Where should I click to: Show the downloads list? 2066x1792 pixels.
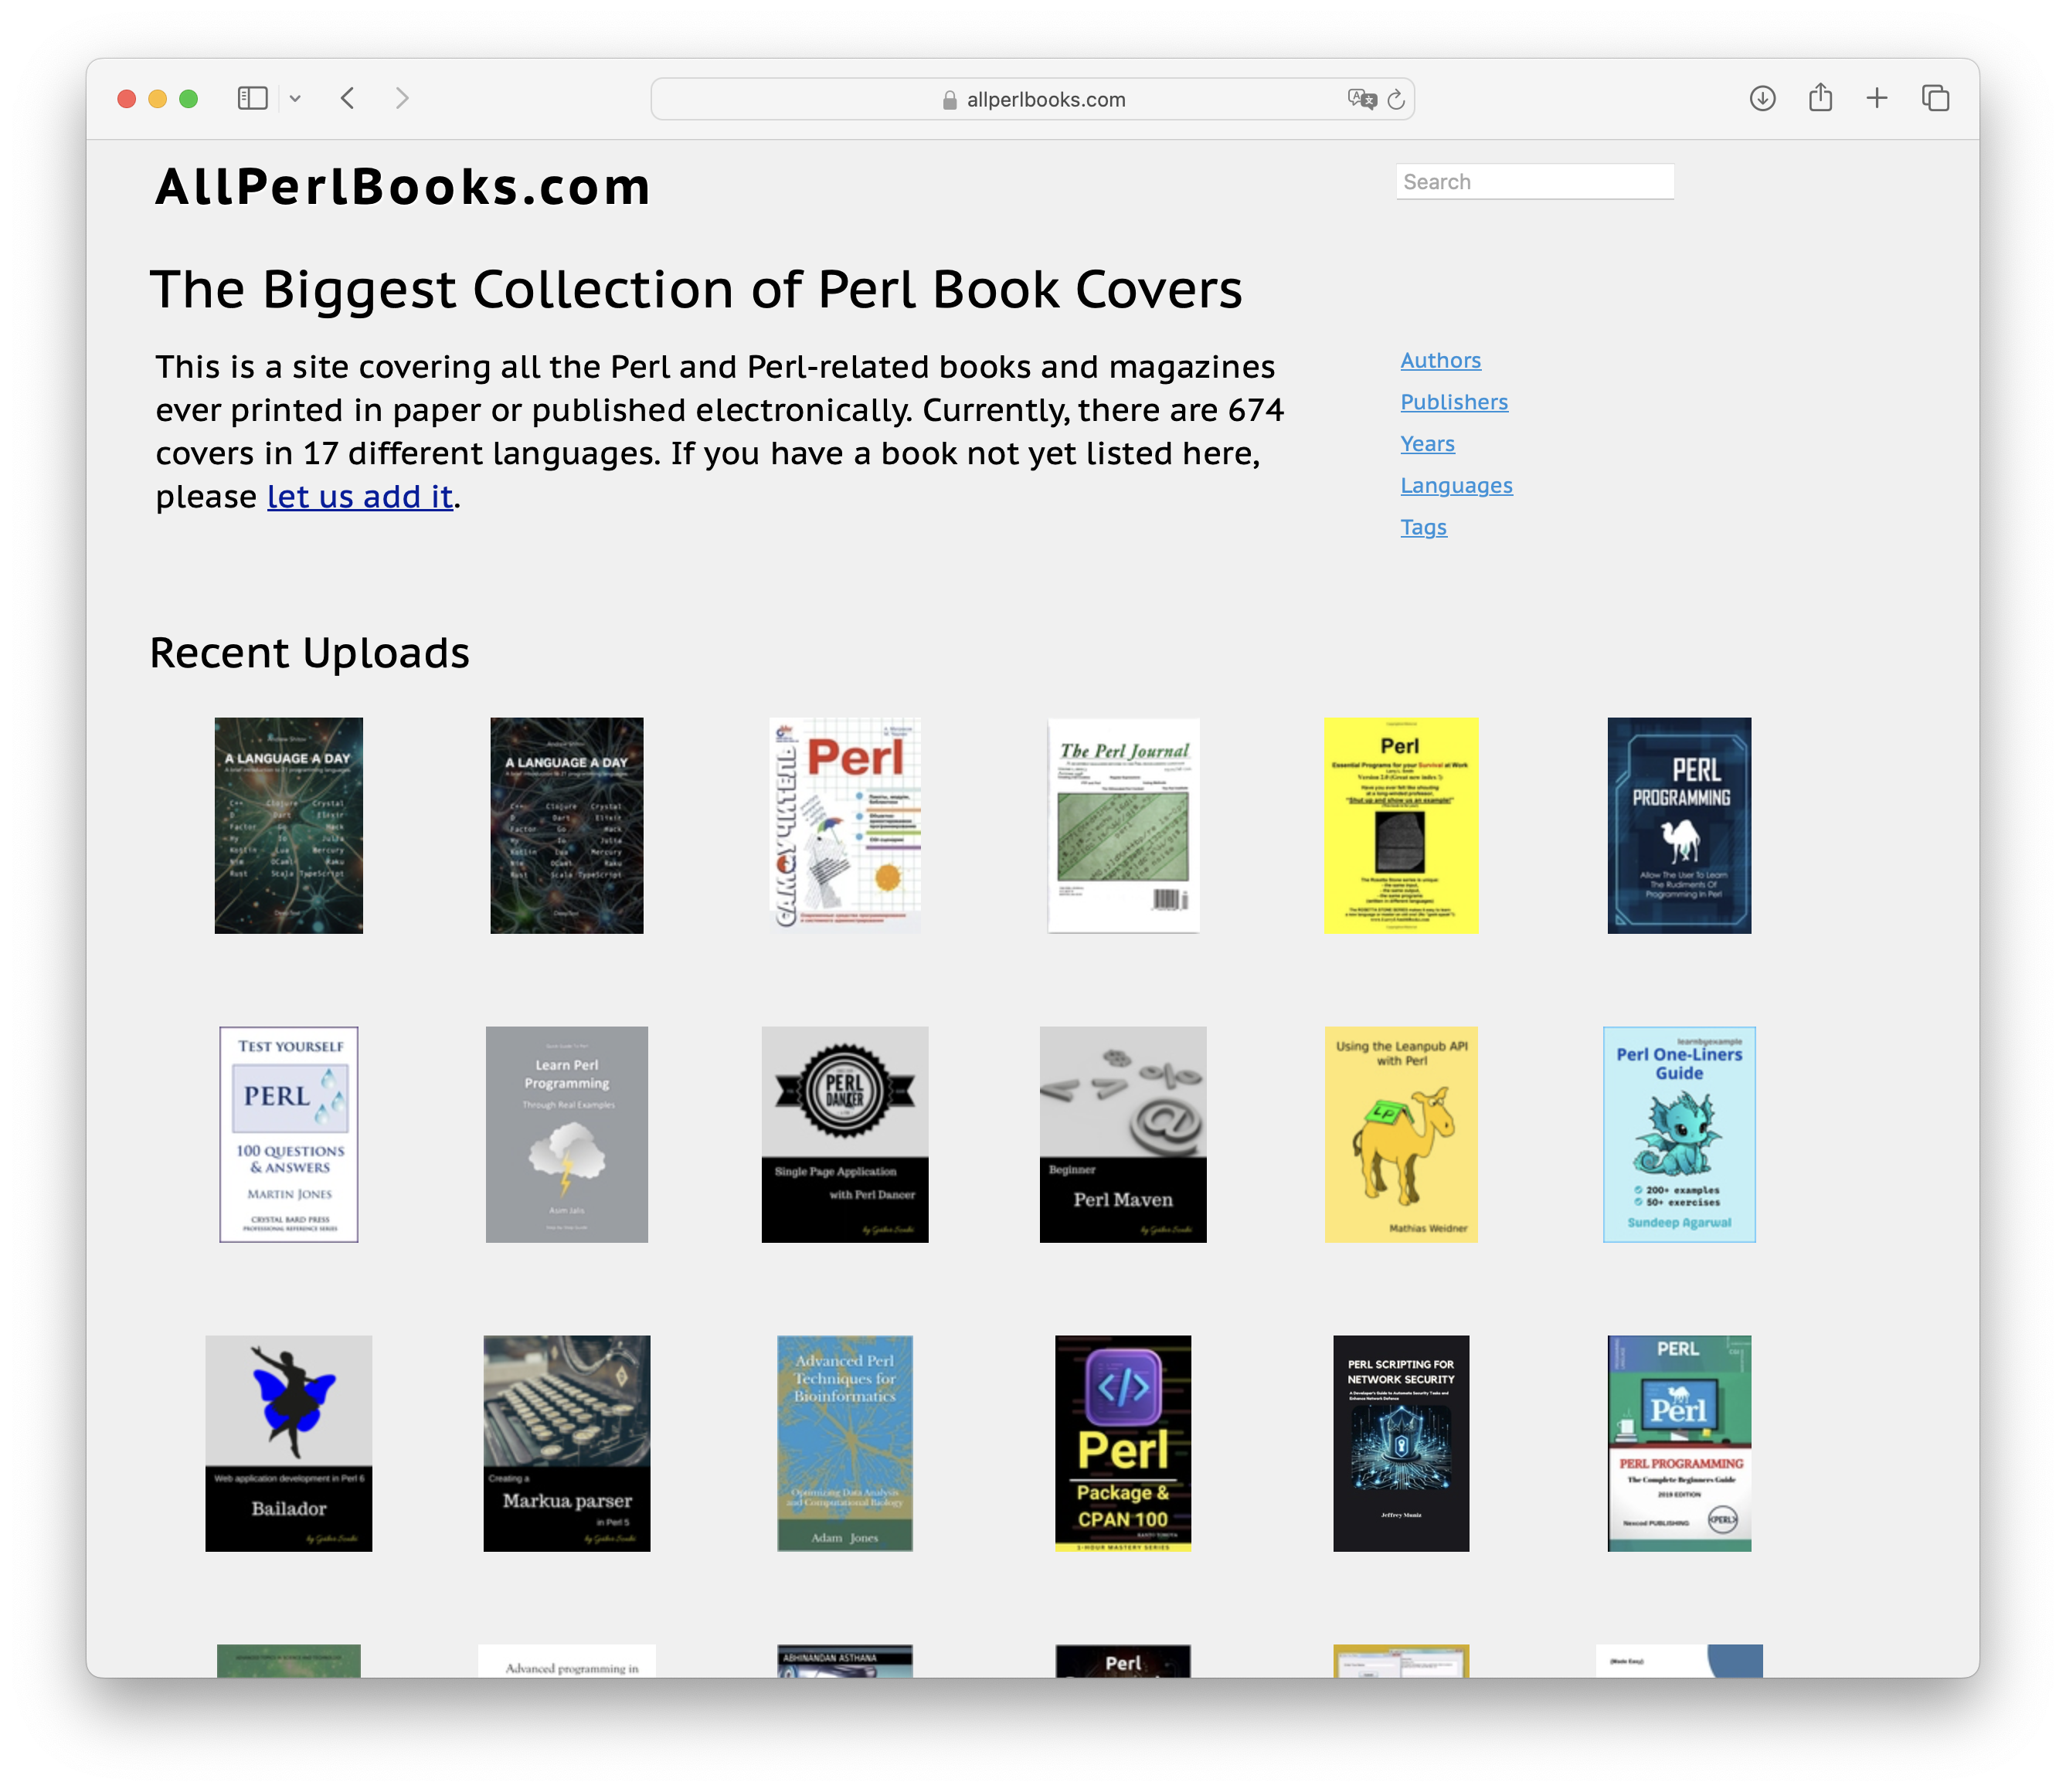point(1762,98)
